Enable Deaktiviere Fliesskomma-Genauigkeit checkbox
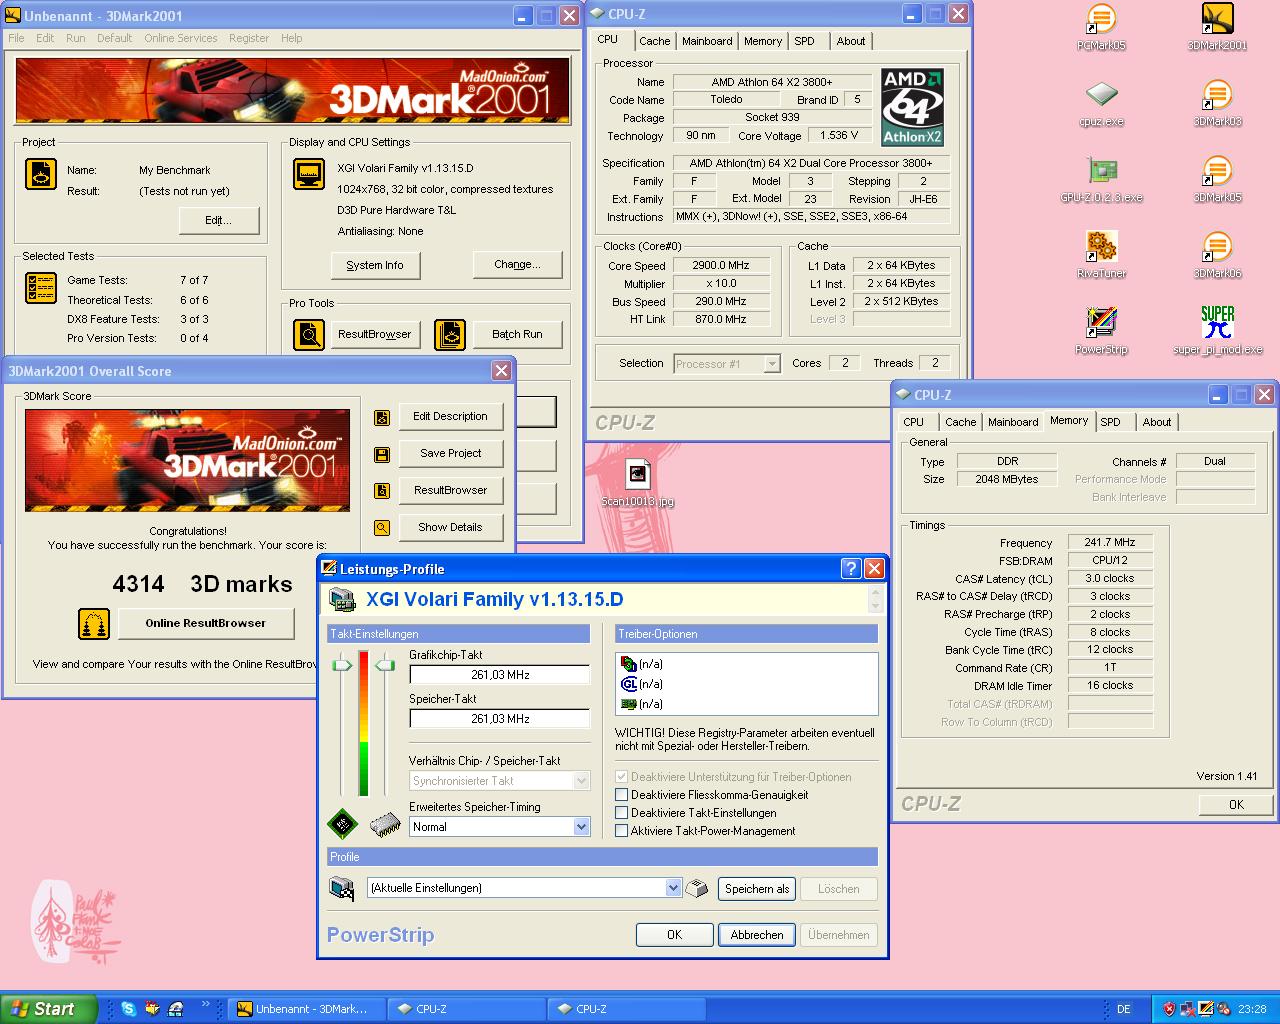 click(x=622, y=795)
